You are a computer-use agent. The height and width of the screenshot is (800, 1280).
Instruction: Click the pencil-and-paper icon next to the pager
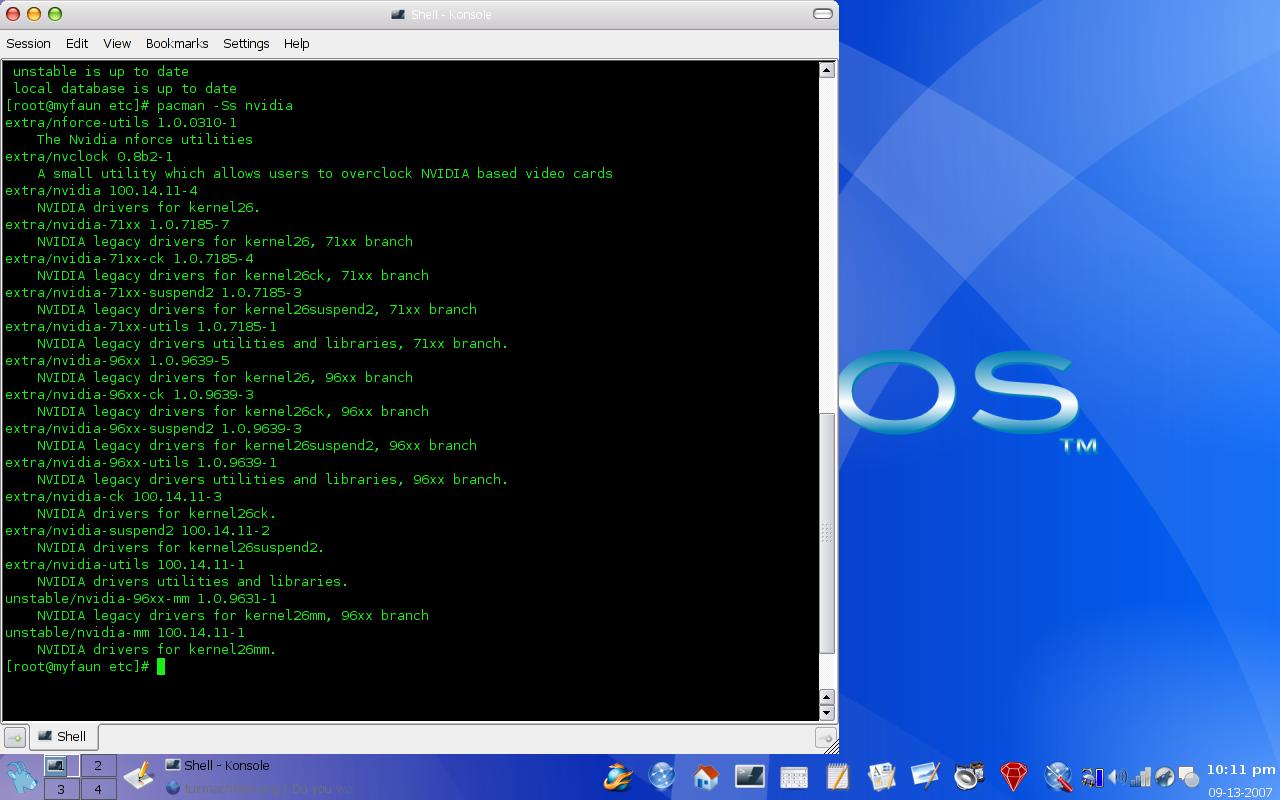[x=138, y=775]
